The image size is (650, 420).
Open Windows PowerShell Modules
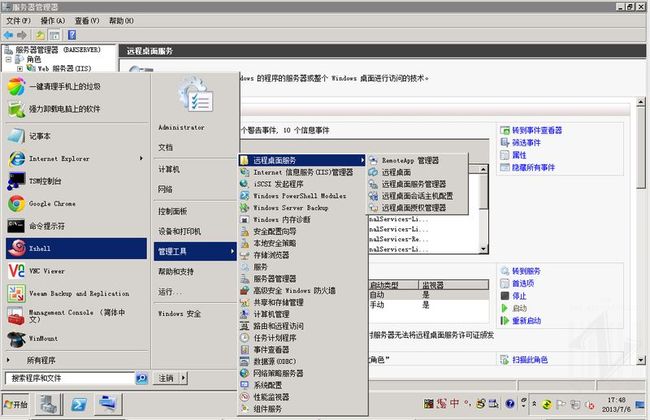click(302, 196)
